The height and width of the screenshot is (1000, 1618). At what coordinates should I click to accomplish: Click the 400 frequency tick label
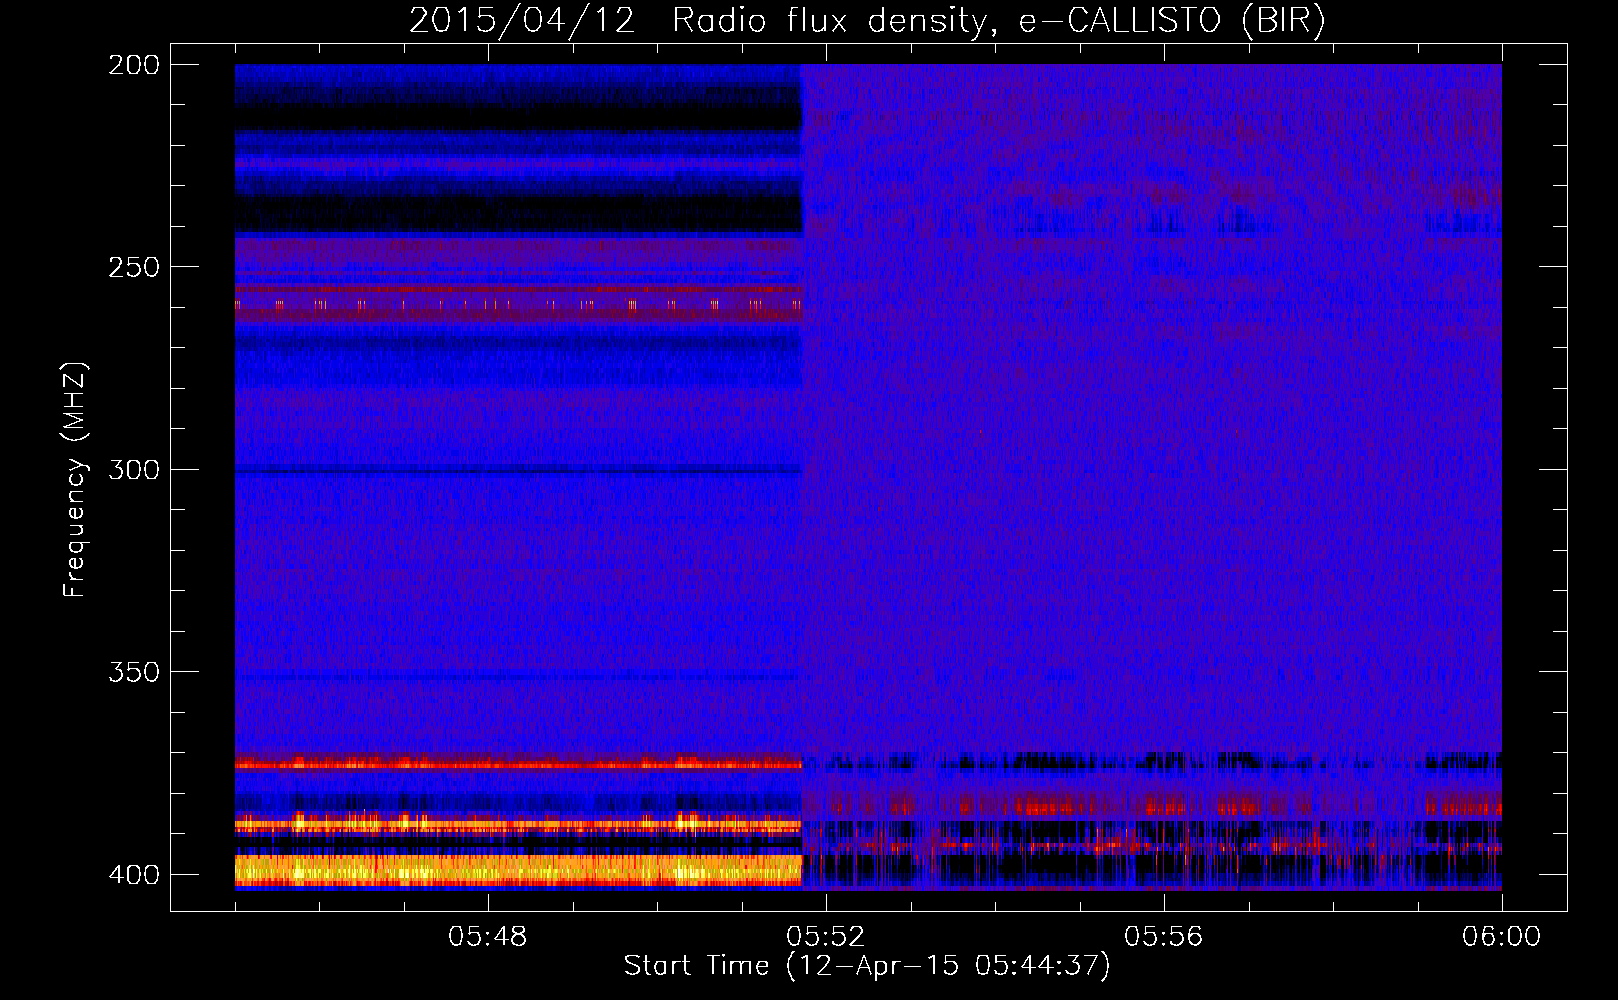(134, 874)
